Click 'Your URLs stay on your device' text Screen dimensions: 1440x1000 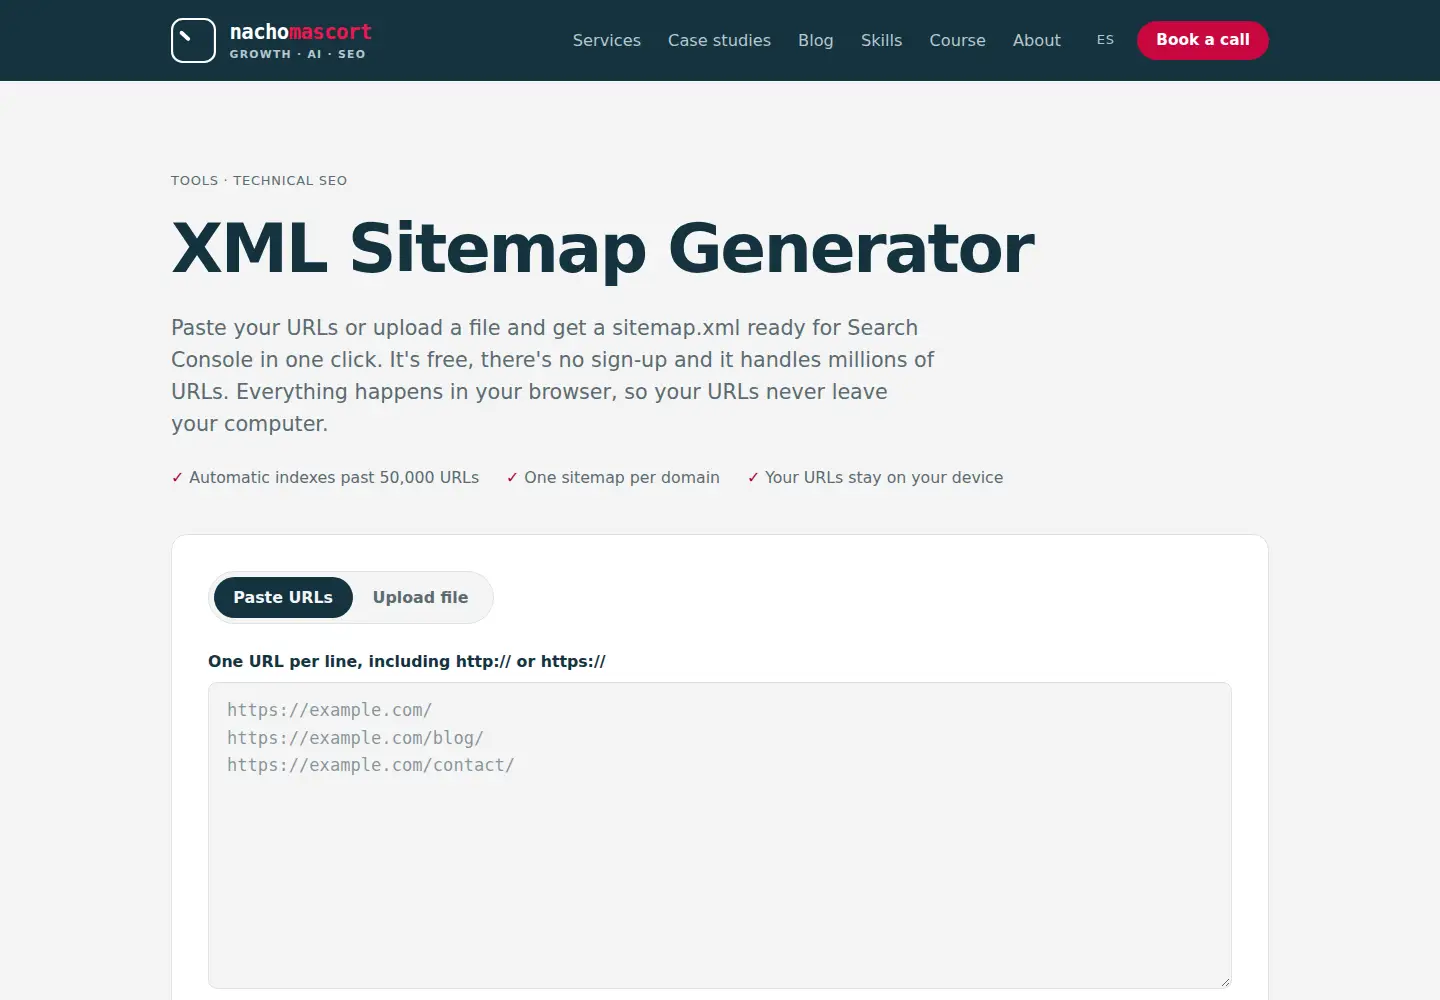884,478
